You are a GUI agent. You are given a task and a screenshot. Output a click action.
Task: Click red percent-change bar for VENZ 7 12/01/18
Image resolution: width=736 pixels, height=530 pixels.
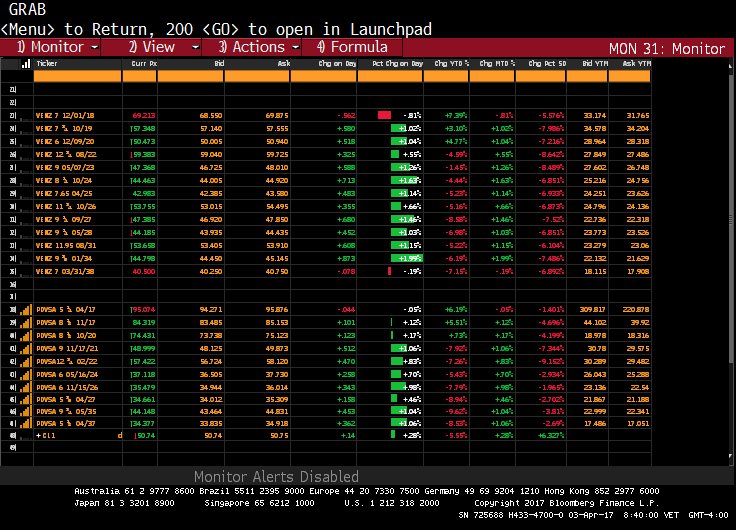(384, 115)
